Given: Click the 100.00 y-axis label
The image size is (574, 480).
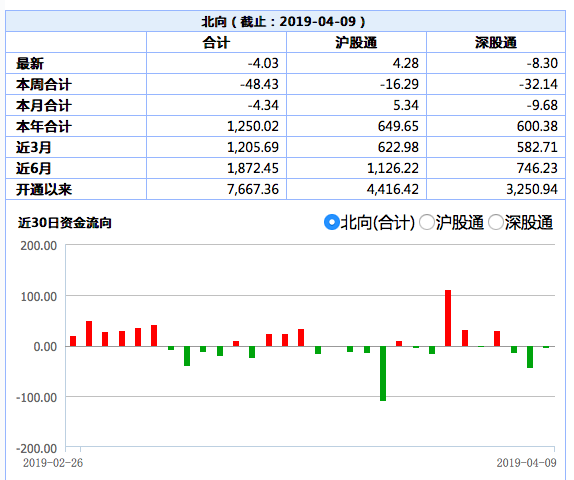Looking at the screenshot, I should [39, 296].
